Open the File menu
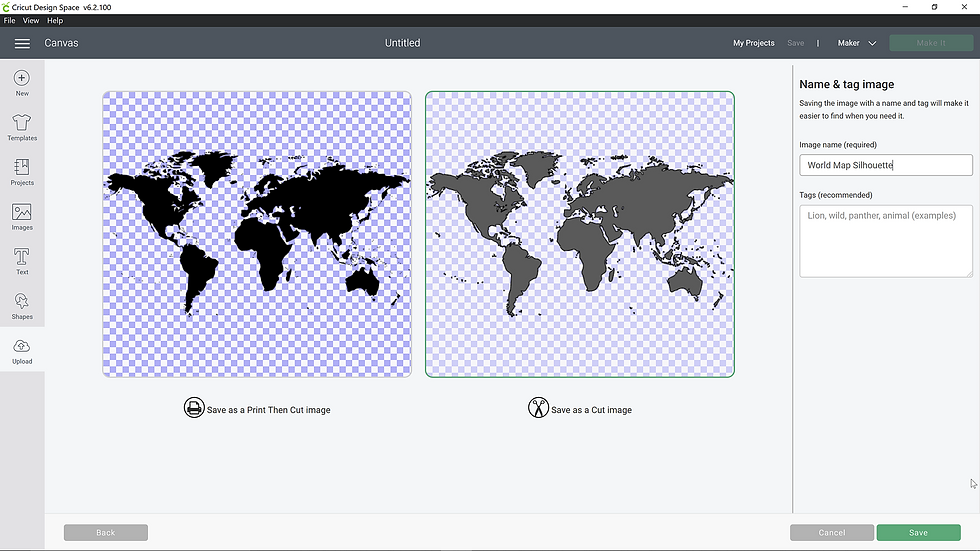The image size is (980, 551). click(x=9, y=21)
